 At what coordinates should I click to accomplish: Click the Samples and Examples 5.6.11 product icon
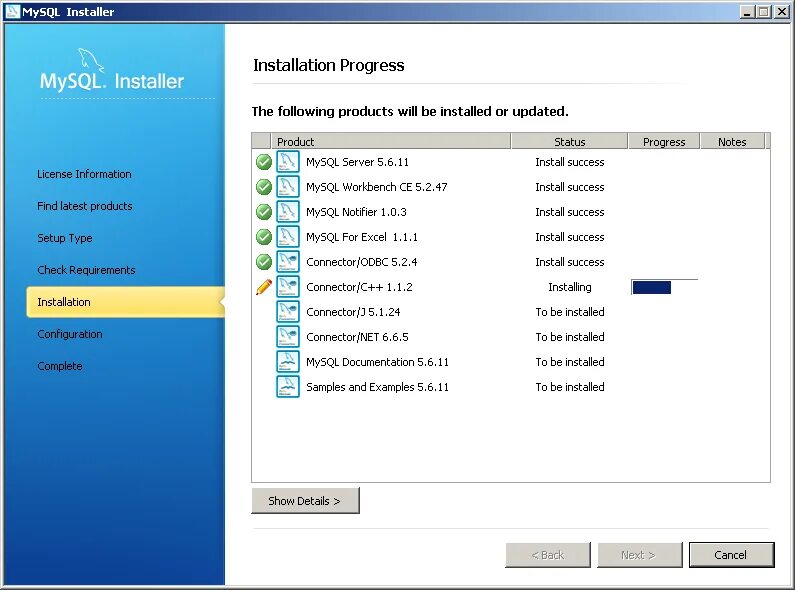(x=287, y=387)
